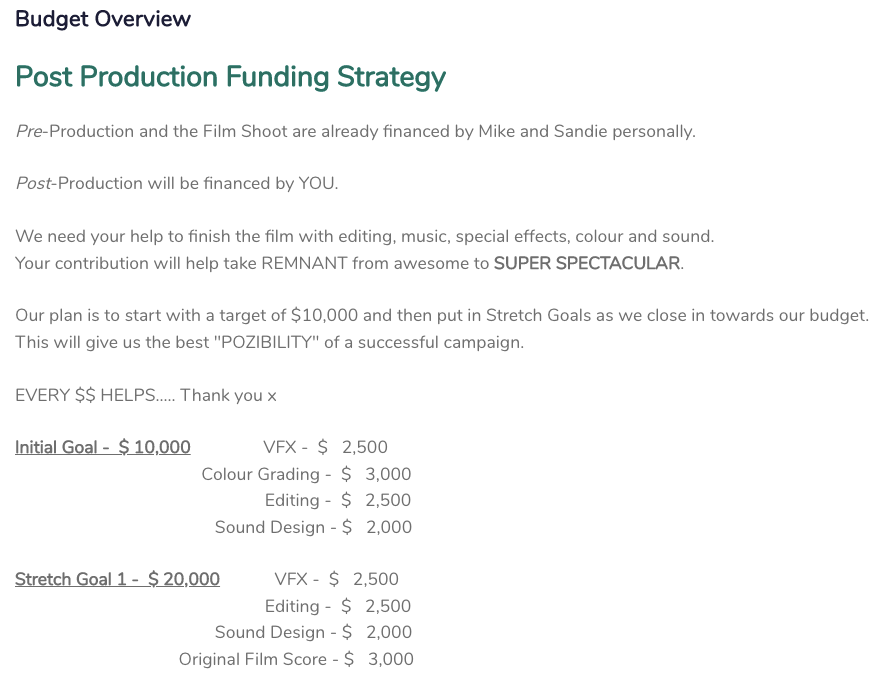882x686 pixels.
Task: Click the Editing - $2,500 line under Initial Goal
Action: 338,500
